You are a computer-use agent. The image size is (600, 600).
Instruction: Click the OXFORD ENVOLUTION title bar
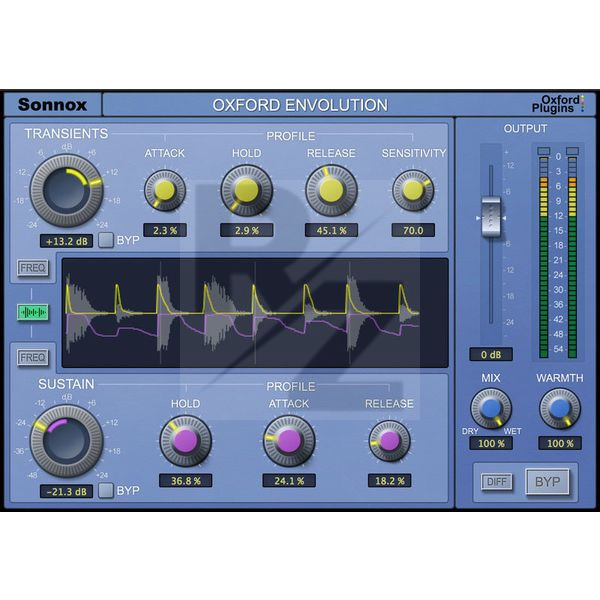click(x=300, y=105)
